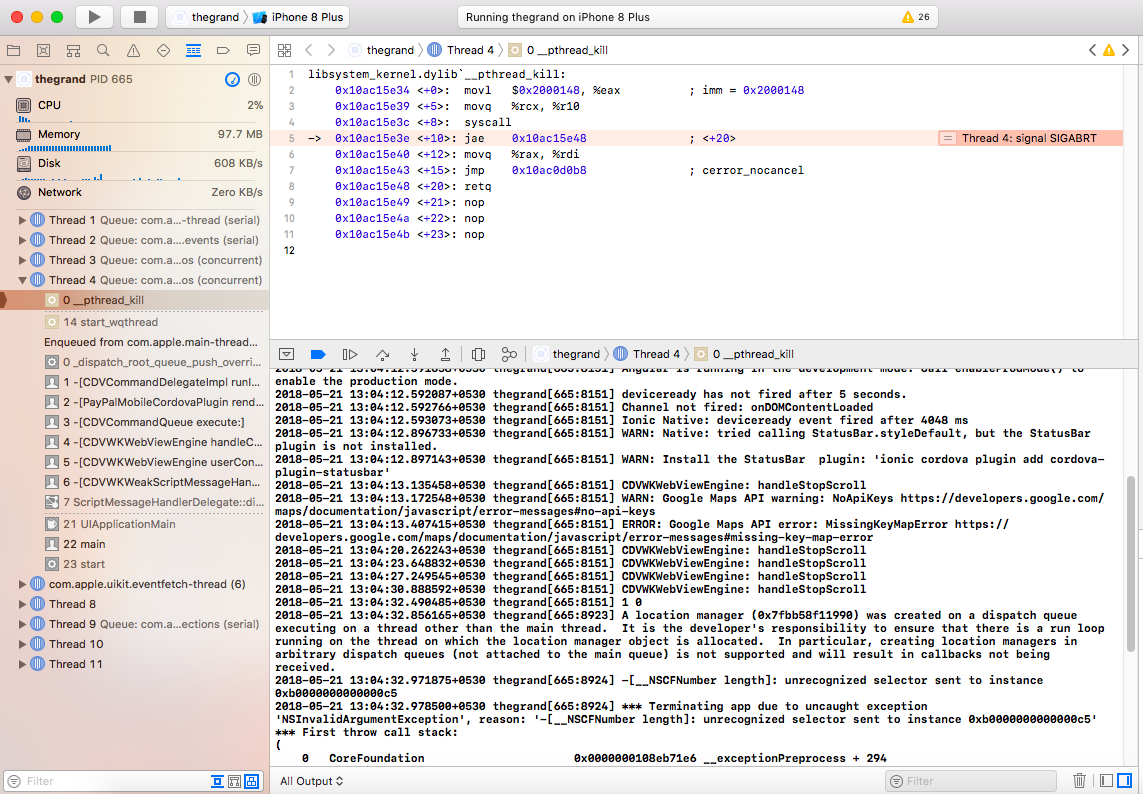
Task: Open the Source Control navigator icon
Action: tap(44, 50)
